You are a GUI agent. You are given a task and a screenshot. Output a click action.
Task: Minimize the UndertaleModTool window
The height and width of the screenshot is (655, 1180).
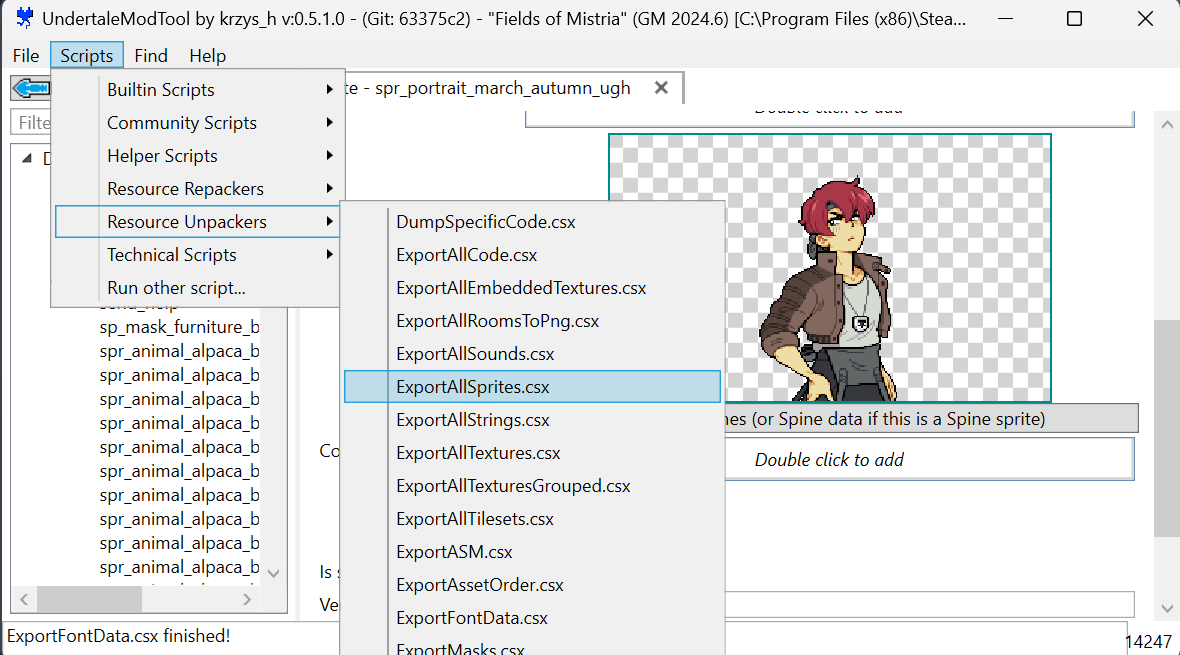coord(1005,19)
